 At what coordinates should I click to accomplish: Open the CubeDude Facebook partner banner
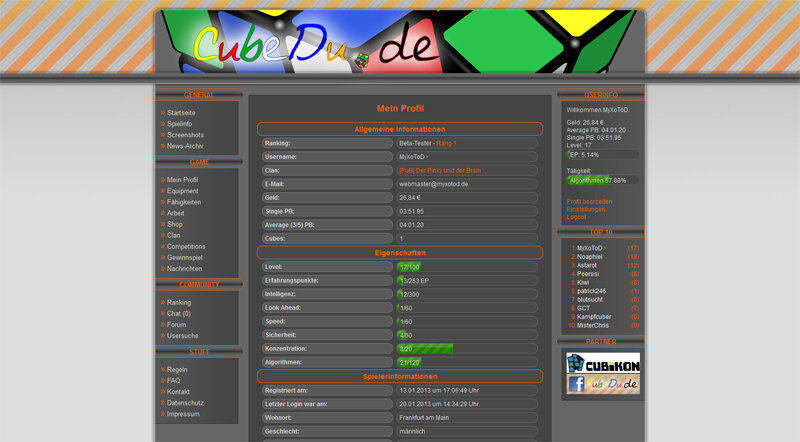[603, 384]
